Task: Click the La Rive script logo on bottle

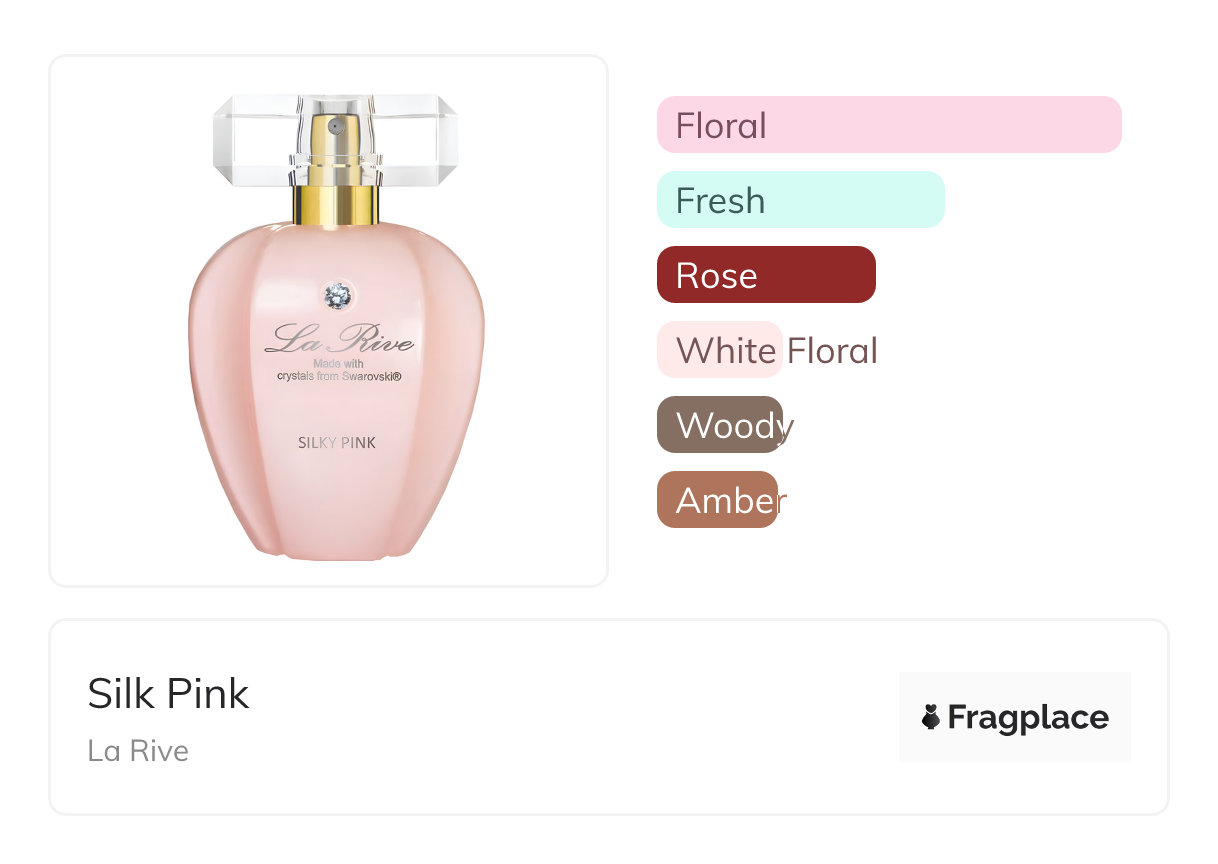Action: point(338,340)
